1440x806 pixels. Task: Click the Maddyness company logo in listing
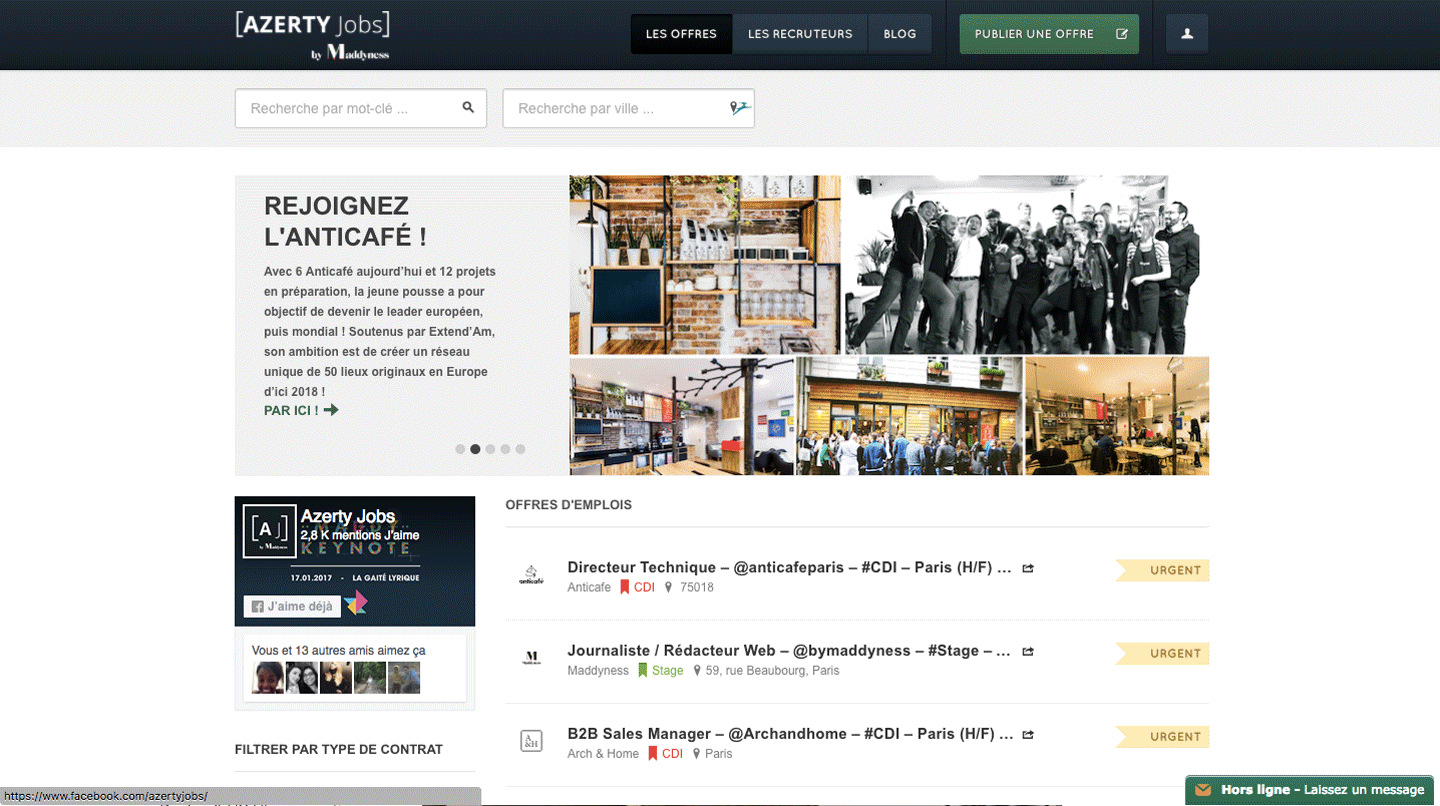pos(531,658)
